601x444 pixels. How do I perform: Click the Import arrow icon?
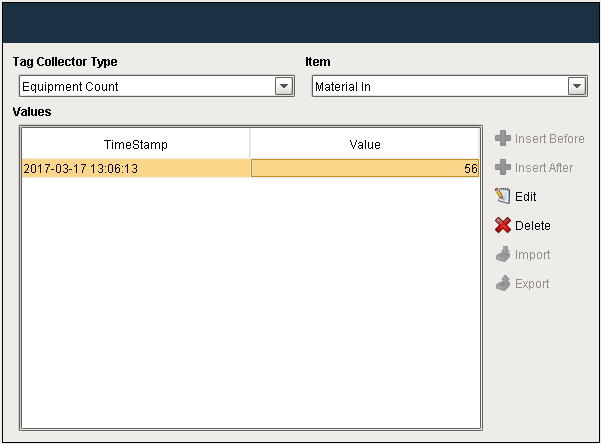coord(503,254)
